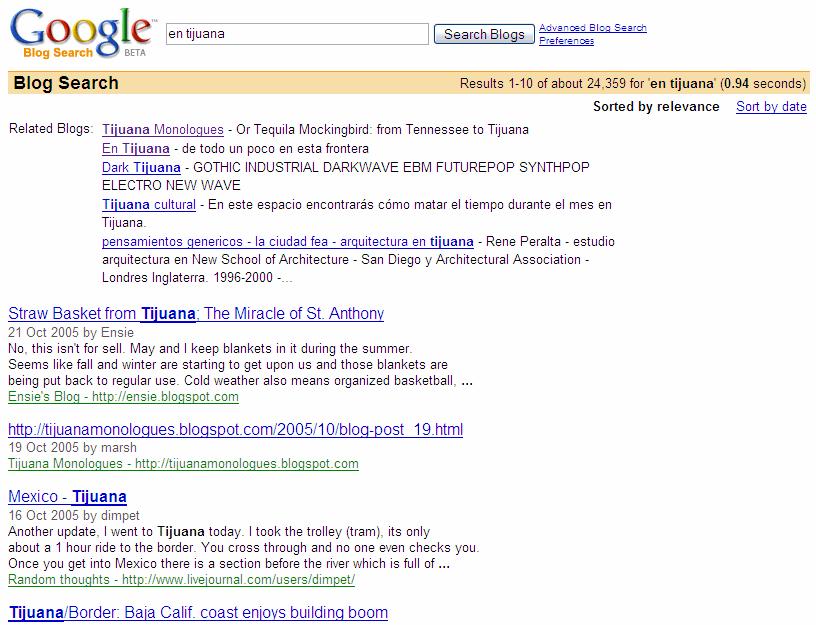This screenshot has height=625, width=816.
Task: Open the 'Mexico - Tijuana' result
Action: [68, 497]
